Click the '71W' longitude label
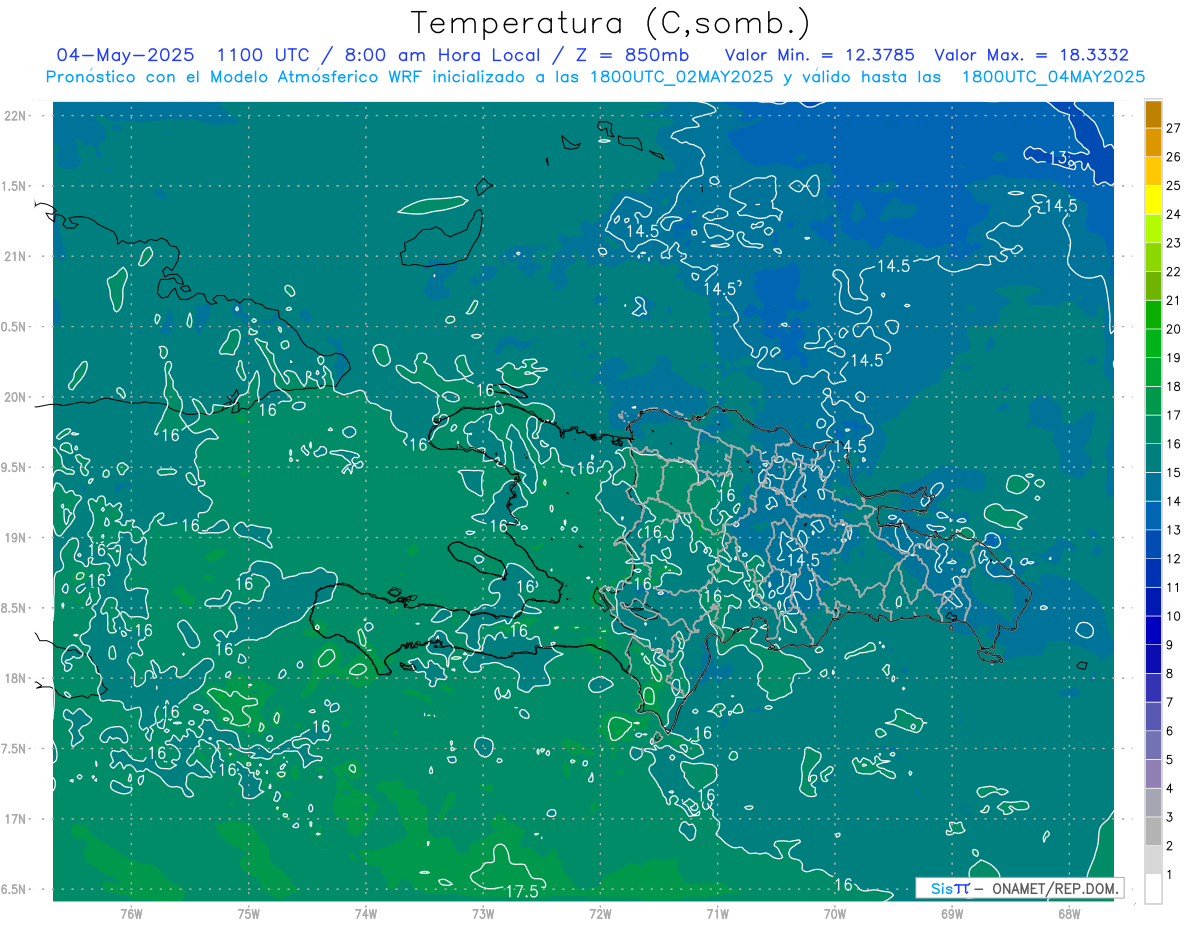Image resolution: width=1200 pixels, height=927 pixels. (x=717, y=913)
